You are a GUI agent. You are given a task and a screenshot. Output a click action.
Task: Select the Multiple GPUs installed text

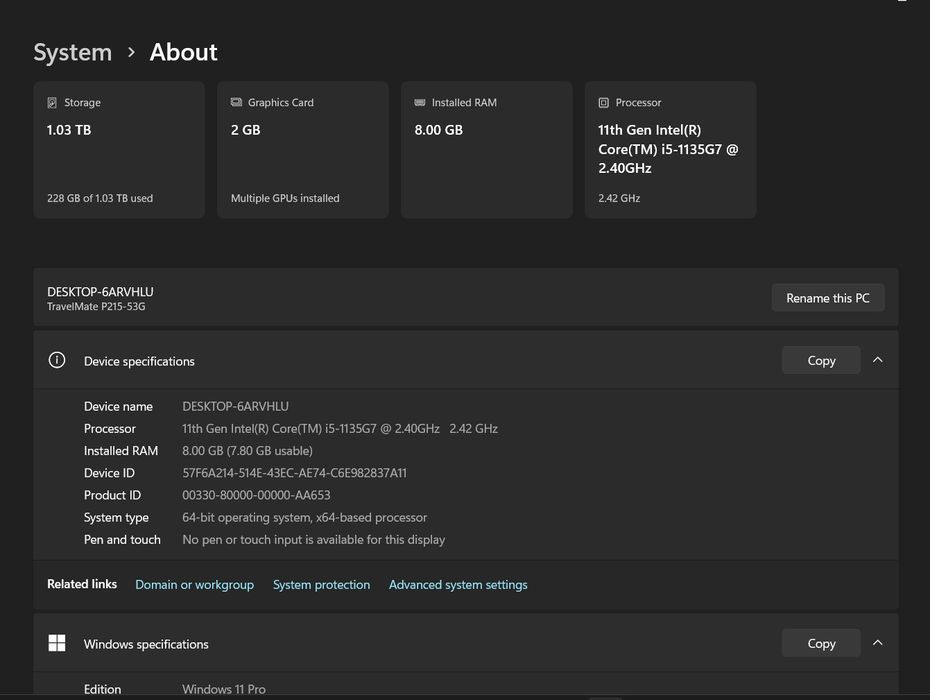coord(285,198)
